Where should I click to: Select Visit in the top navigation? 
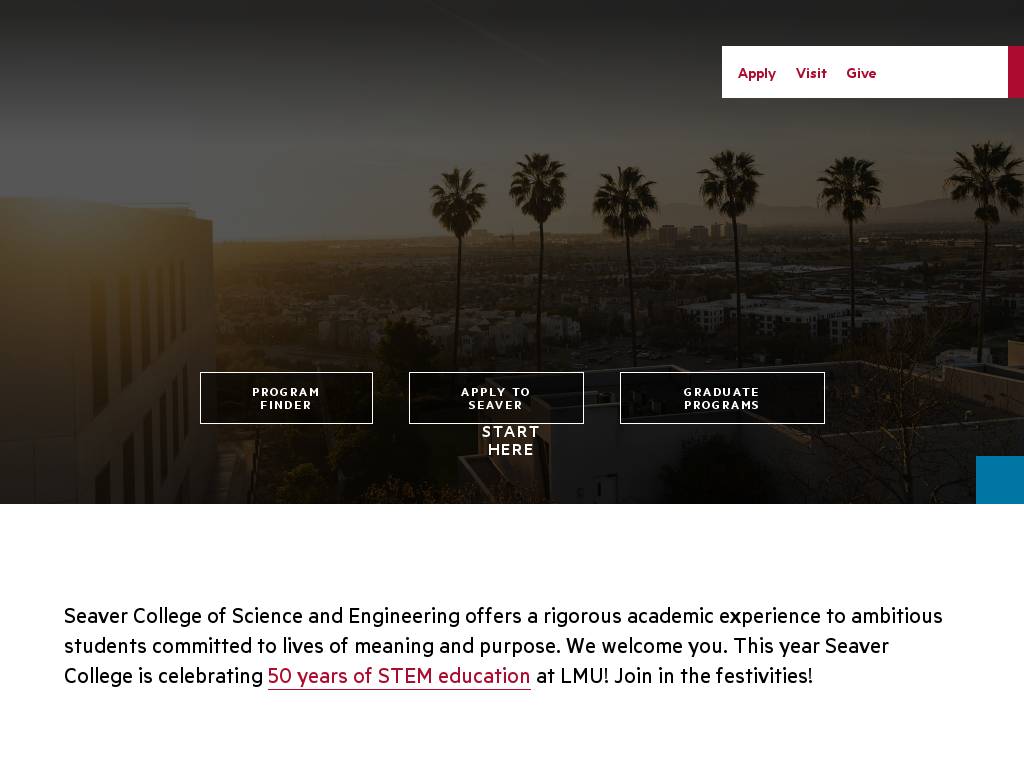tap(811, 73)
